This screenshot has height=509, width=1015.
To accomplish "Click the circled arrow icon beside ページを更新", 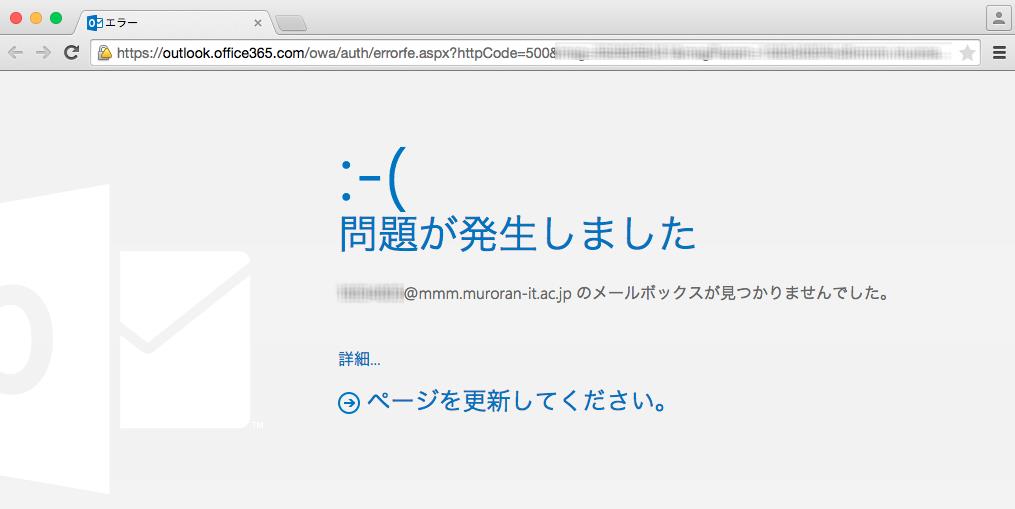I will click(x=349, y=403).
